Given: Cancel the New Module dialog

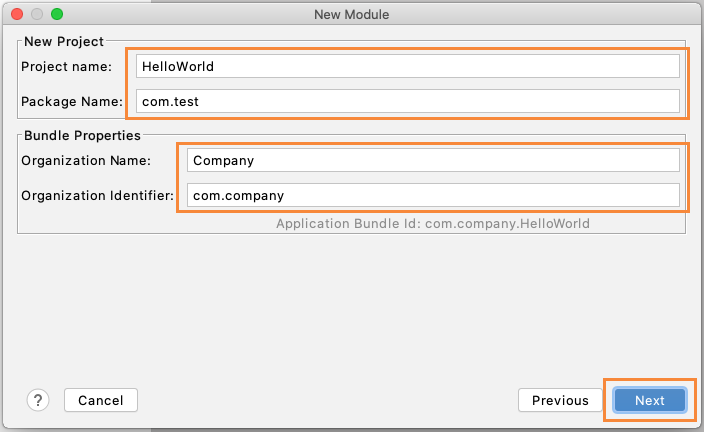Looking at the screenshot, I should pos(101,400).
